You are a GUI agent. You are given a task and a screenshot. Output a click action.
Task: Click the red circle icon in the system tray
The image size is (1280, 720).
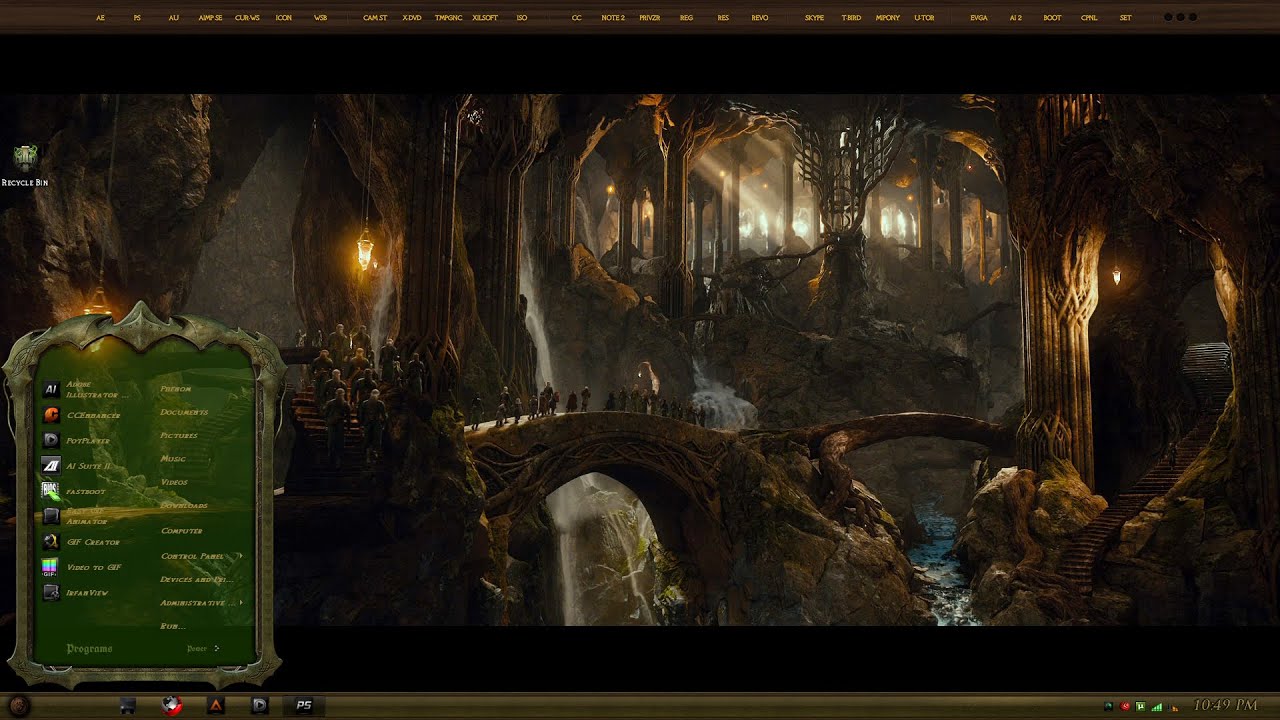(x=1125, y=706)
